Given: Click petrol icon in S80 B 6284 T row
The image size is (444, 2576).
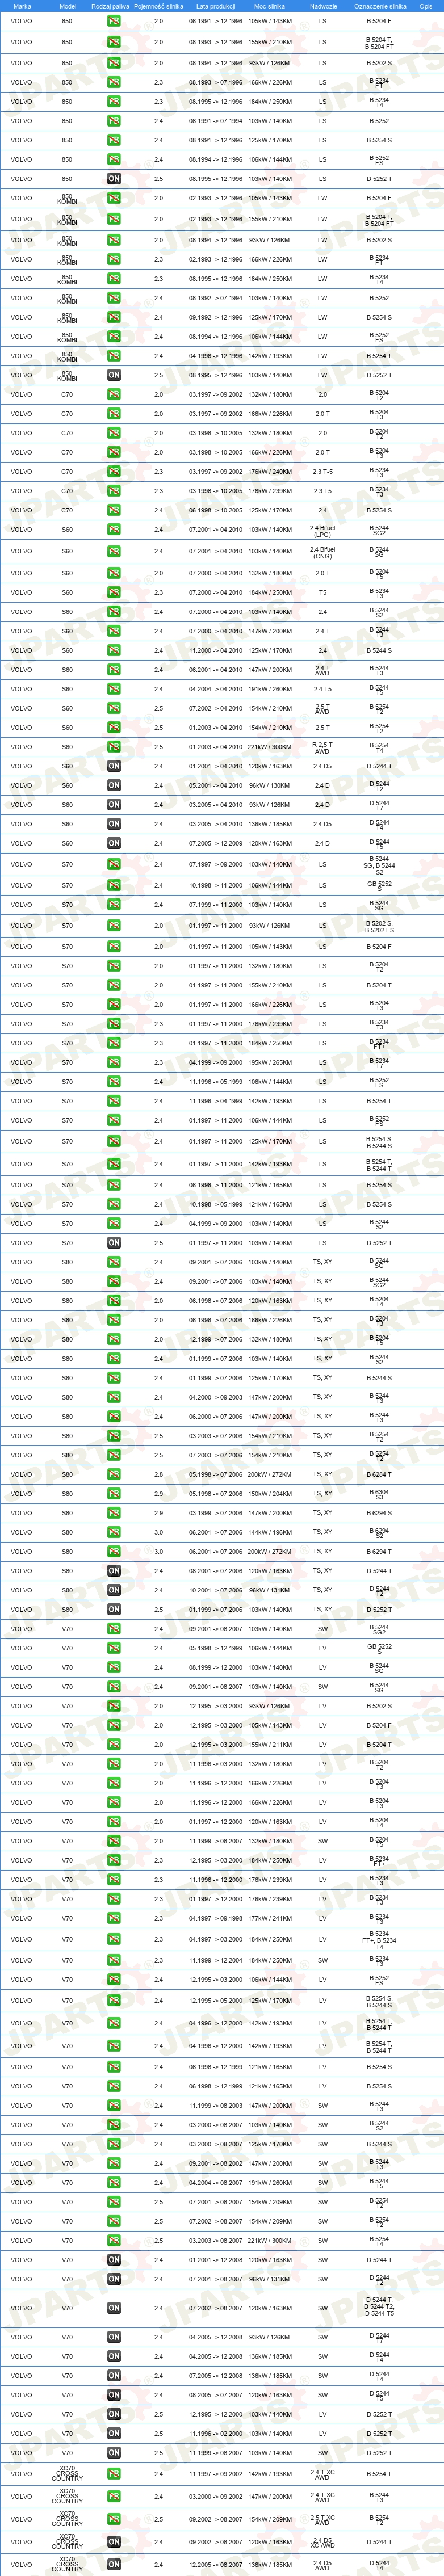Looking at the screenshot, I should (x=114, y=1474).
